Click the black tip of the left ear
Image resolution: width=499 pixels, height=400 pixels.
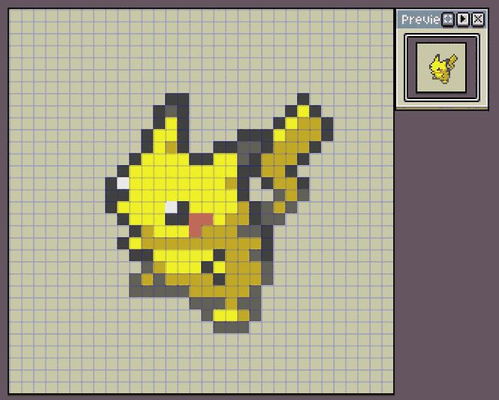(177, 99)
